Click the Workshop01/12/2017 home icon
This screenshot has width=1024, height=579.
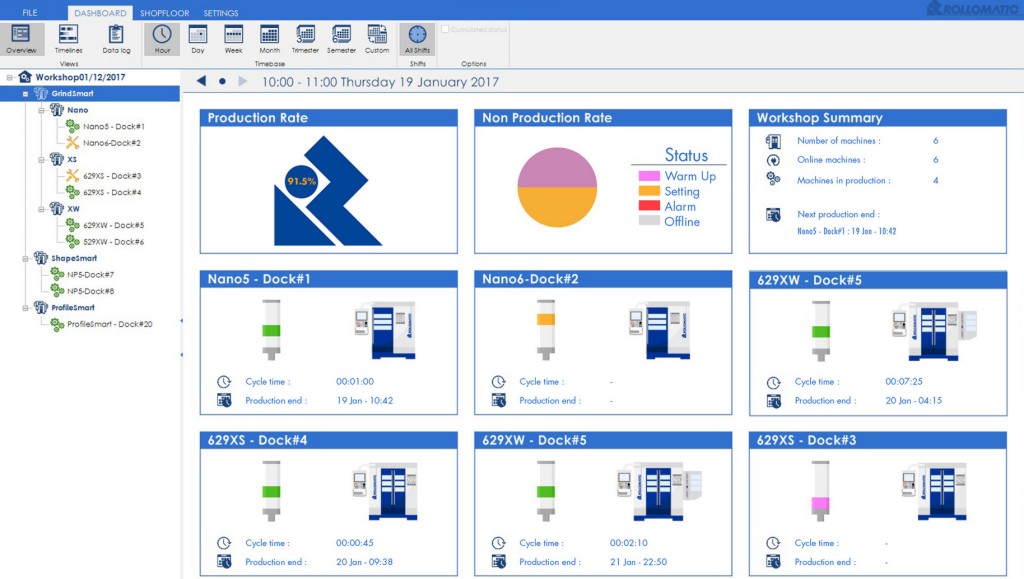pos(25,77)
